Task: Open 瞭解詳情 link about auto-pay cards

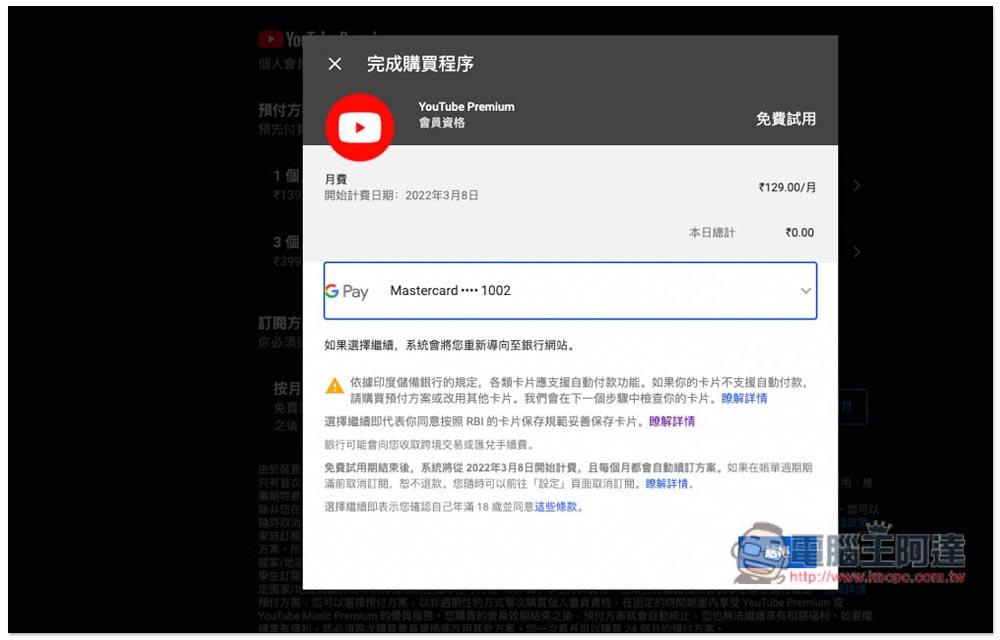Action: point(744,398)
